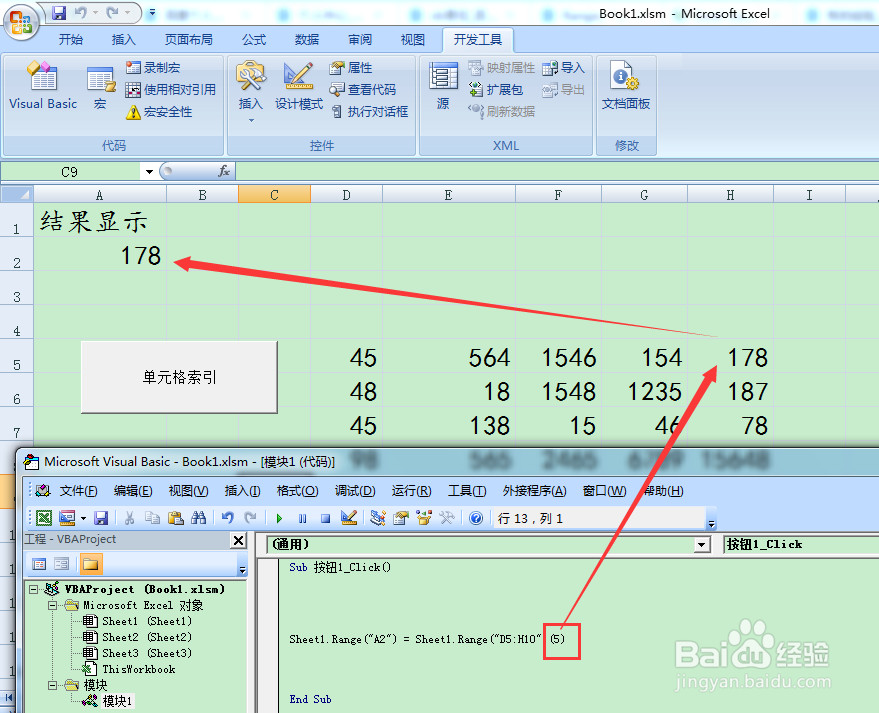Open the 宏 (Macros) dialog
This screenshot has width=879, height=713.
tap(100, 86)
